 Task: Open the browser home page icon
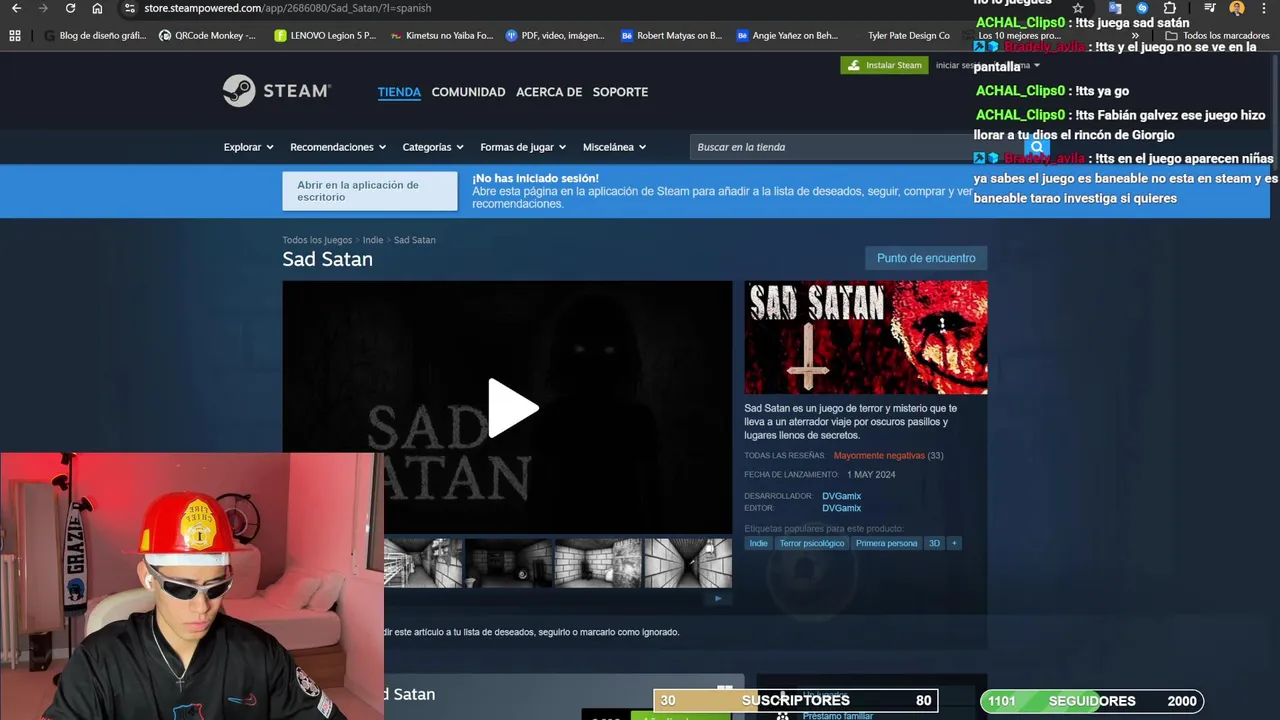pyautogui.click(x=97, y=8)
